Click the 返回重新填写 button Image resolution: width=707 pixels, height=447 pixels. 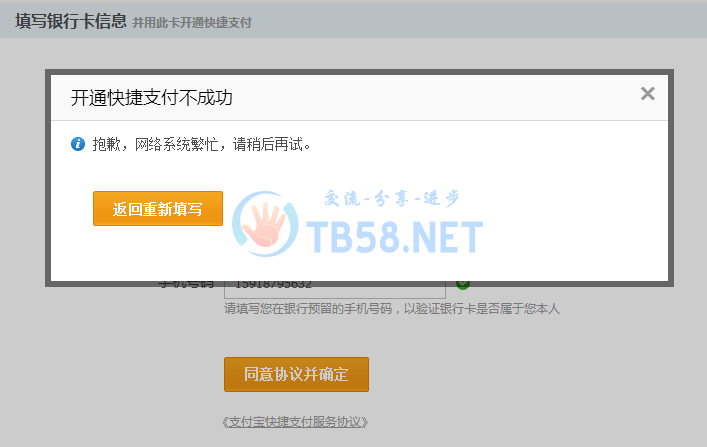(x=158, y=208)
